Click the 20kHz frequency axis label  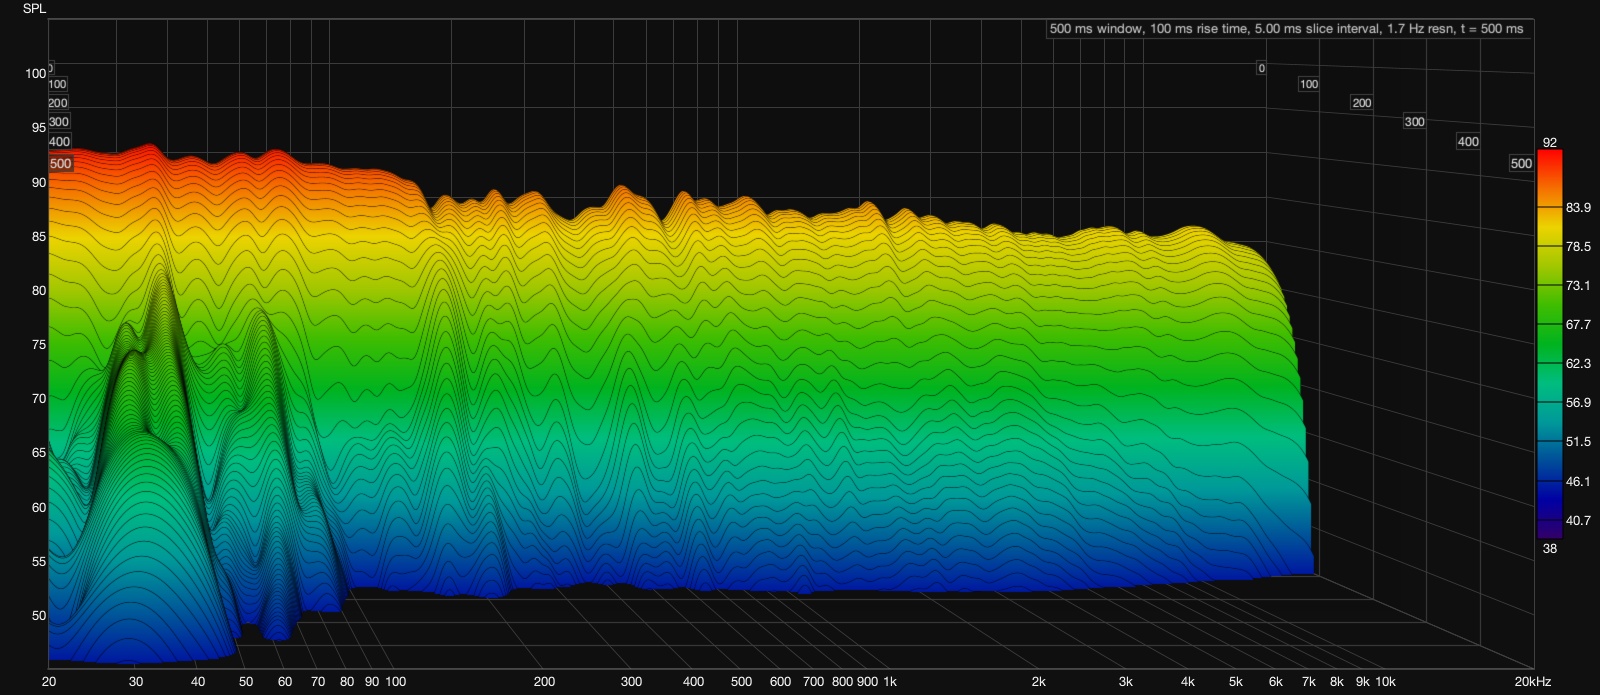1532,682
